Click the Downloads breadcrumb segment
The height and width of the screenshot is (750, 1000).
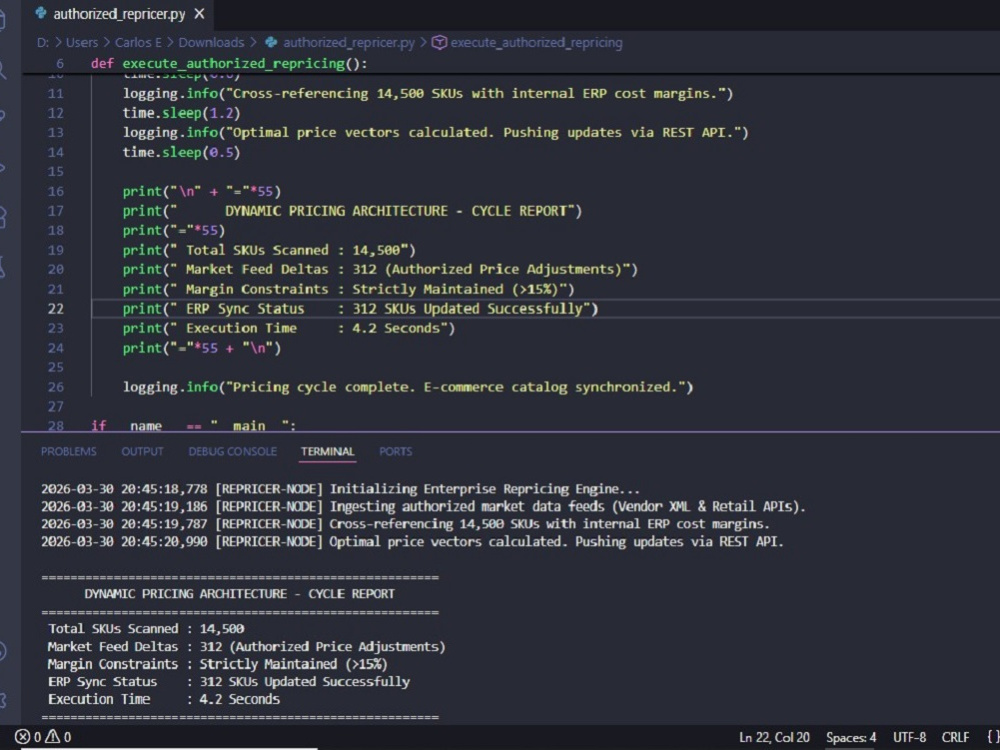tap(211, 43)
